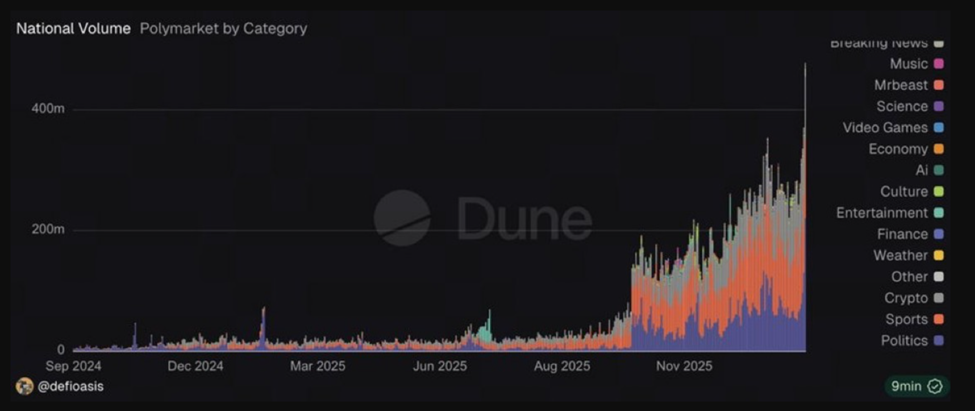Show only the Mrbeast legend entry
Screen dimensions: 975x411
coord(901,85)
